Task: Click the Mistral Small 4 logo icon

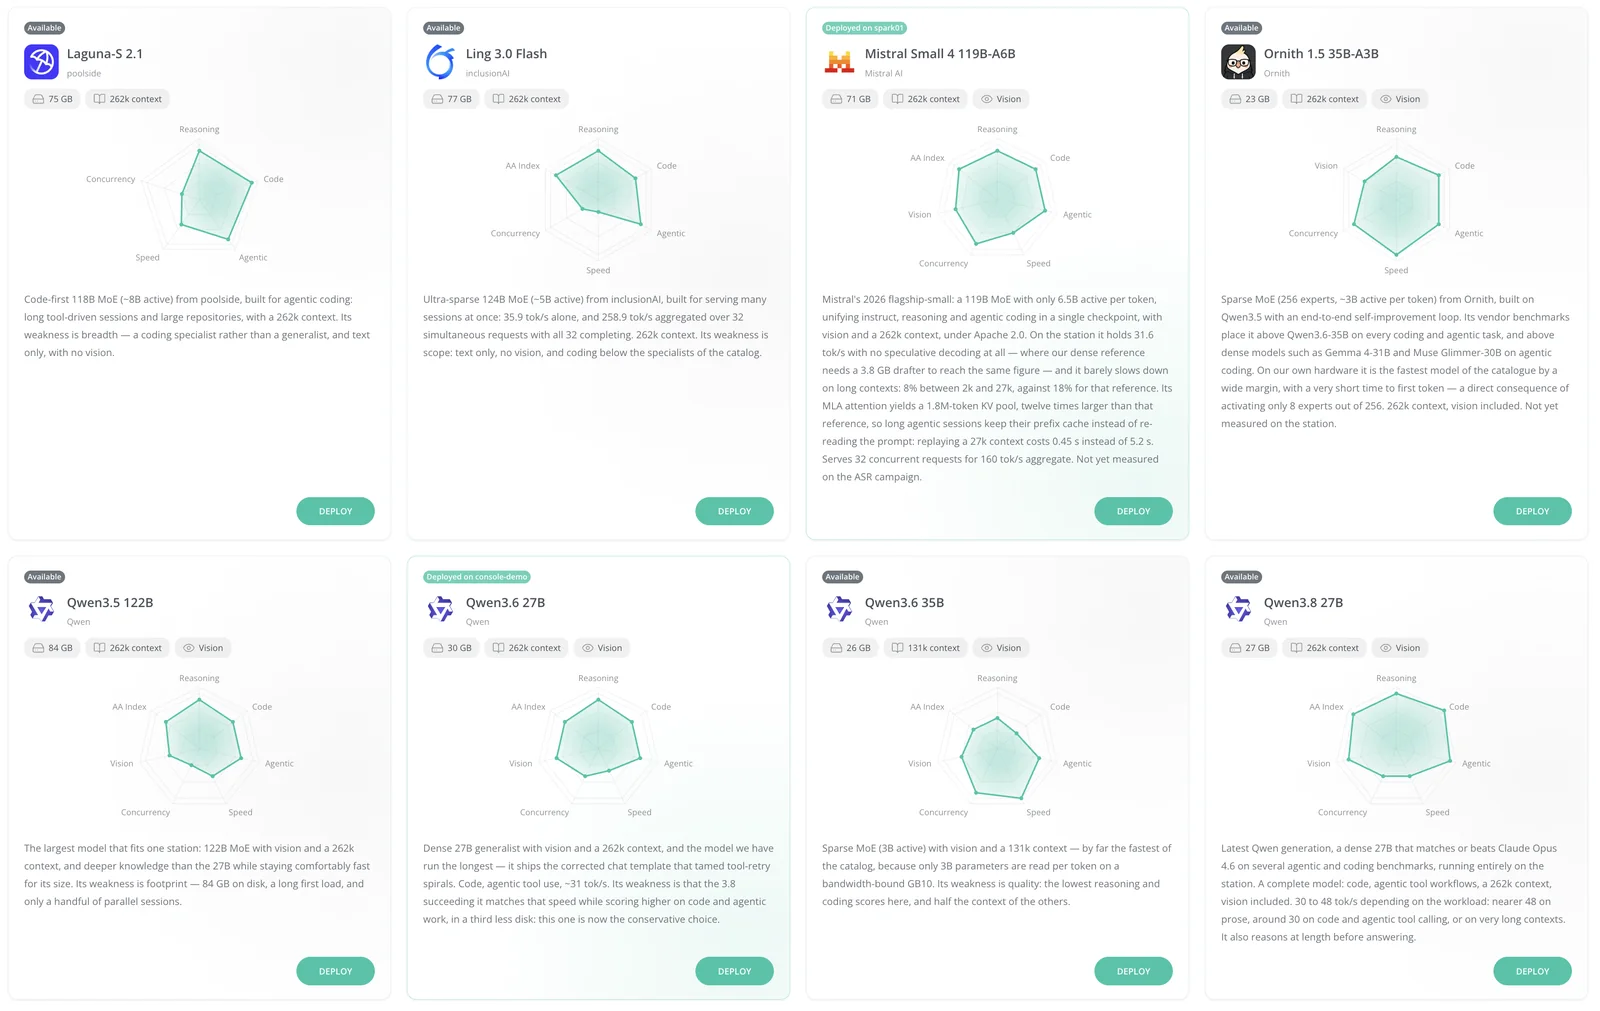Action: (x=839, y=62)
